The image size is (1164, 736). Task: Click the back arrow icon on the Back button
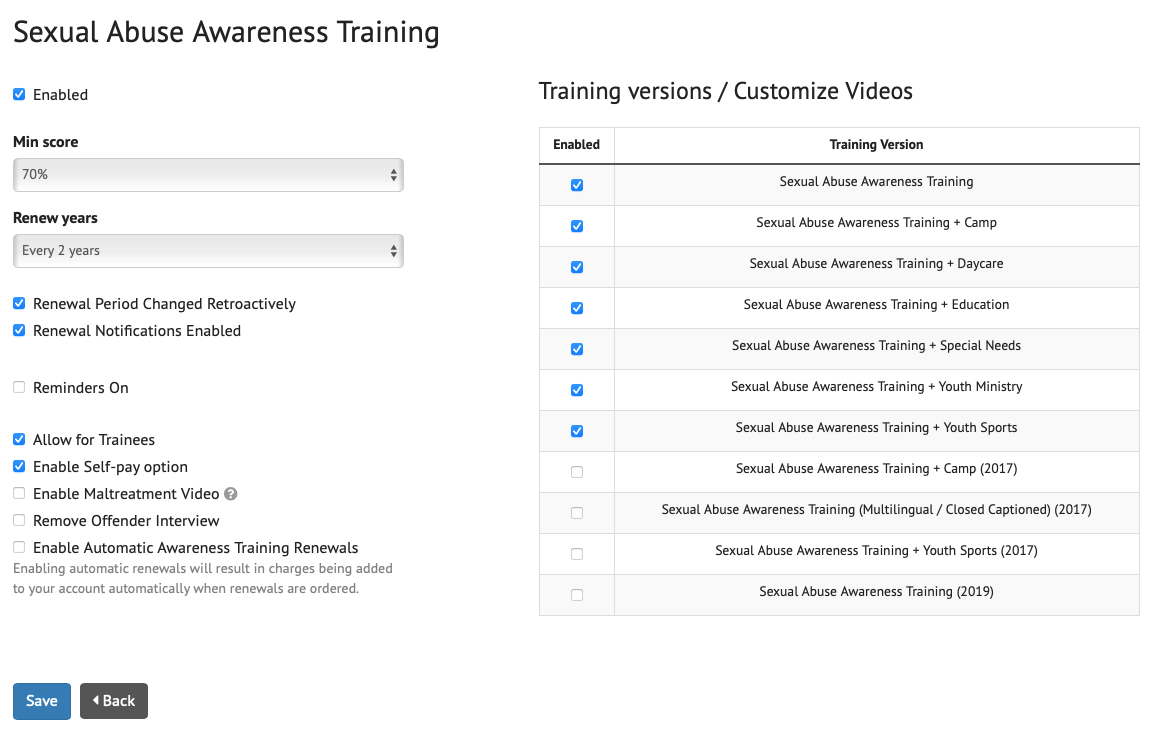[96, 701]
